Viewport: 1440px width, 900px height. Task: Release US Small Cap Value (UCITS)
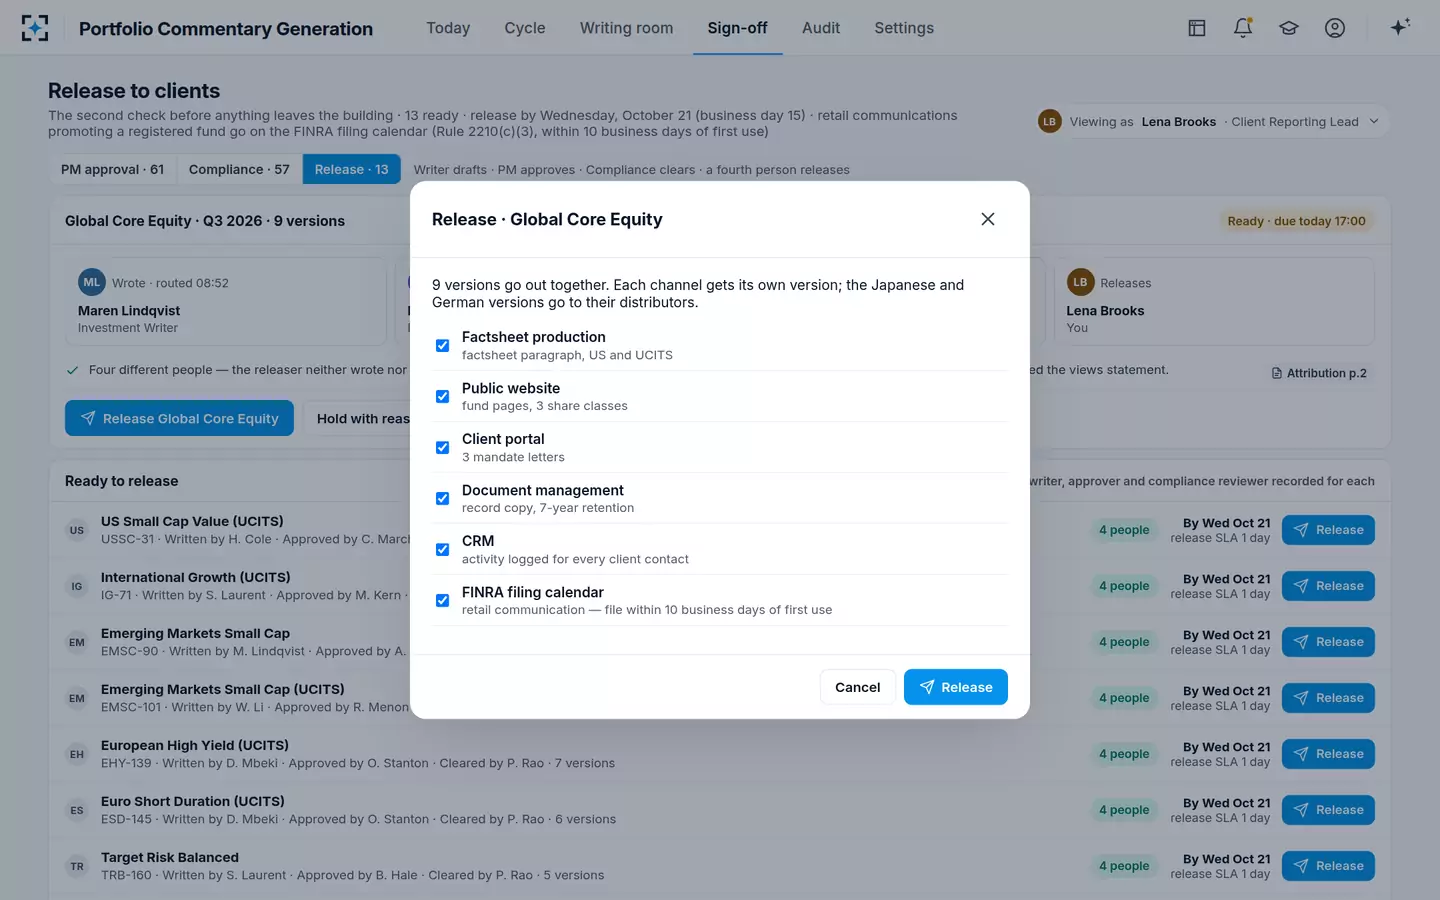(x=1328, y=530)
